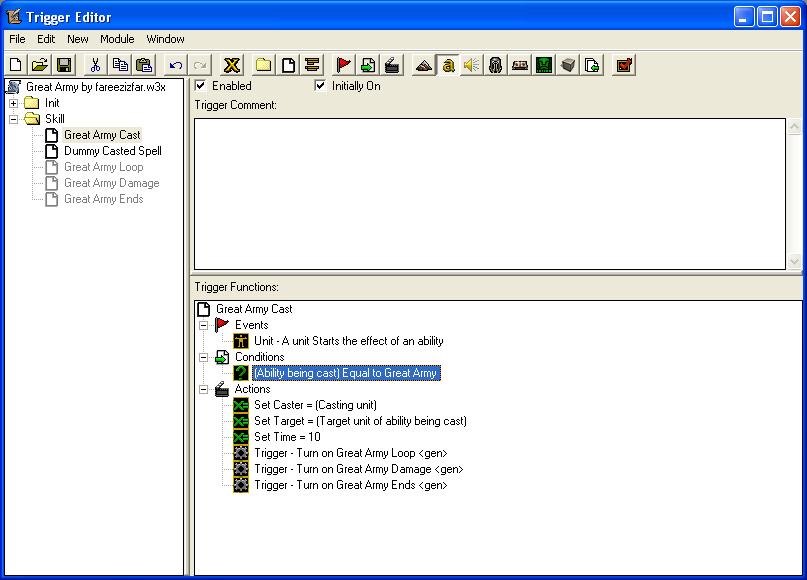
Task: Open the Module menu
Action: (117, 39)
